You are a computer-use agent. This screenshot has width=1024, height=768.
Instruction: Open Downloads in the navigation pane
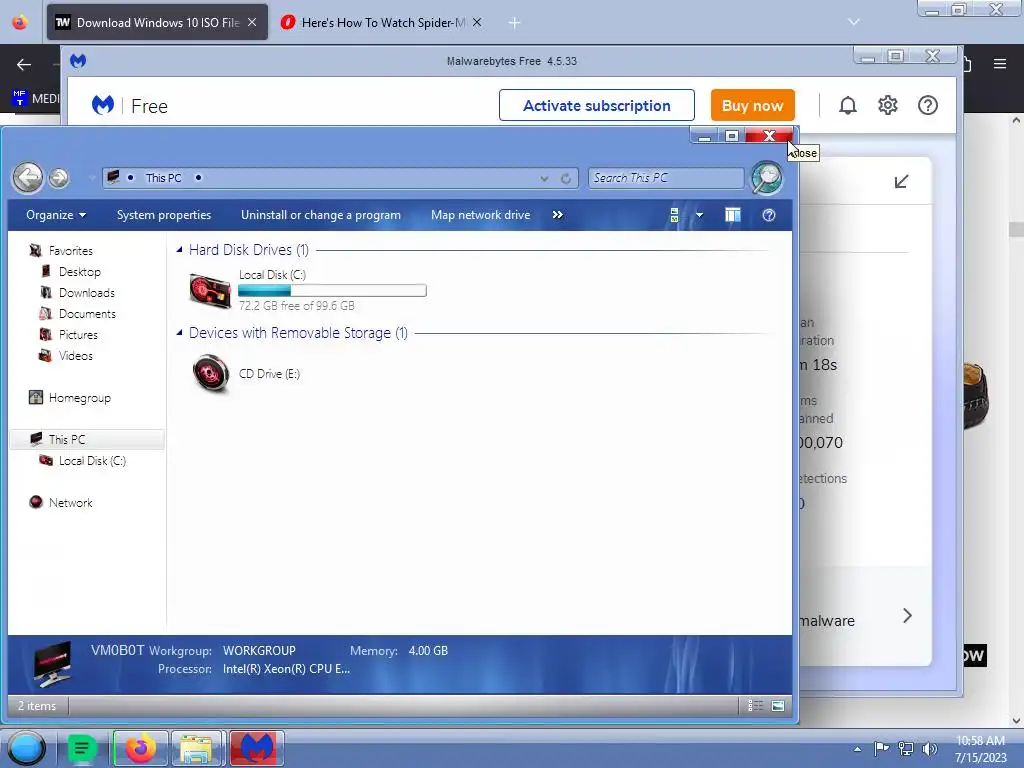click(x=87, y=293)
